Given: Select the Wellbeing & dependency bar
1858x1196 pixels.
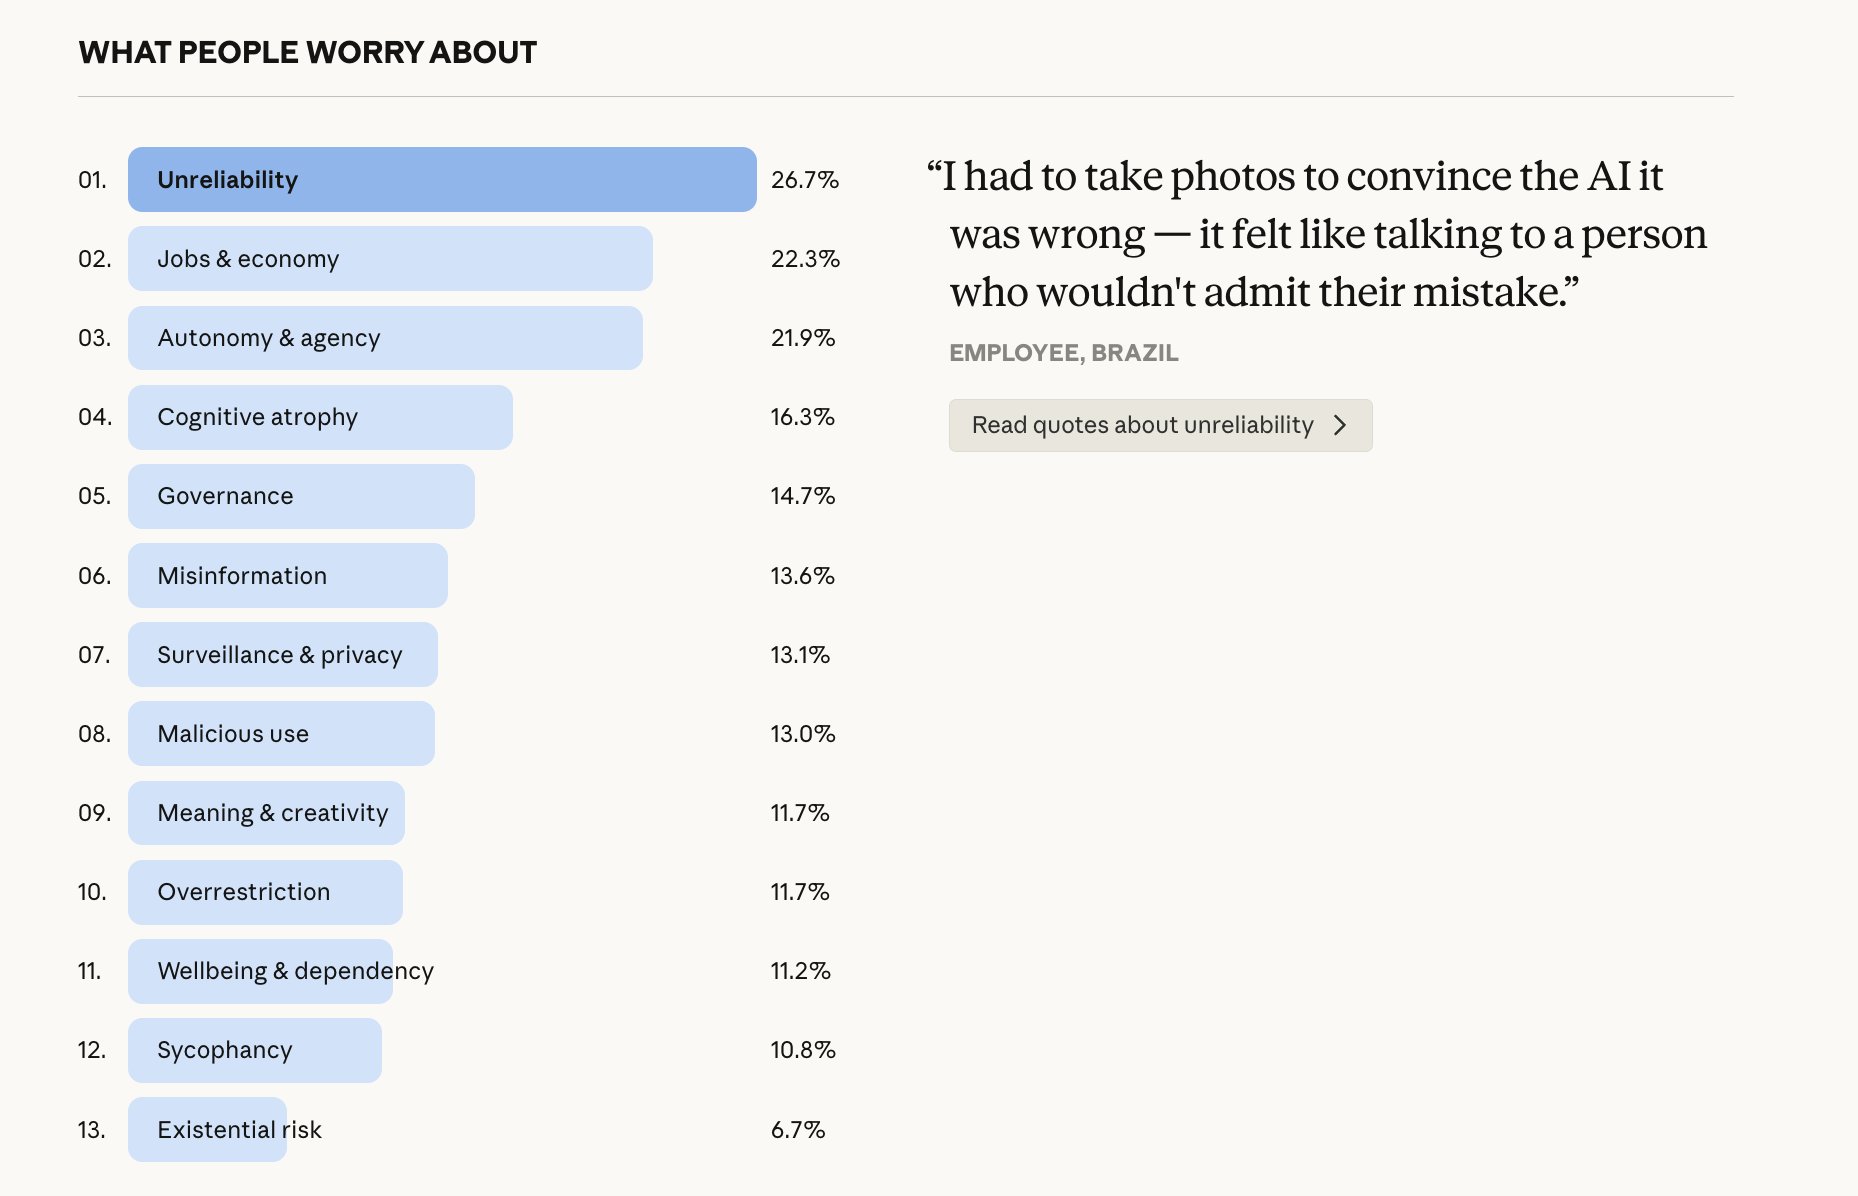Looking at the screenshot, I should pyautogui.click(x=260, y=971).
